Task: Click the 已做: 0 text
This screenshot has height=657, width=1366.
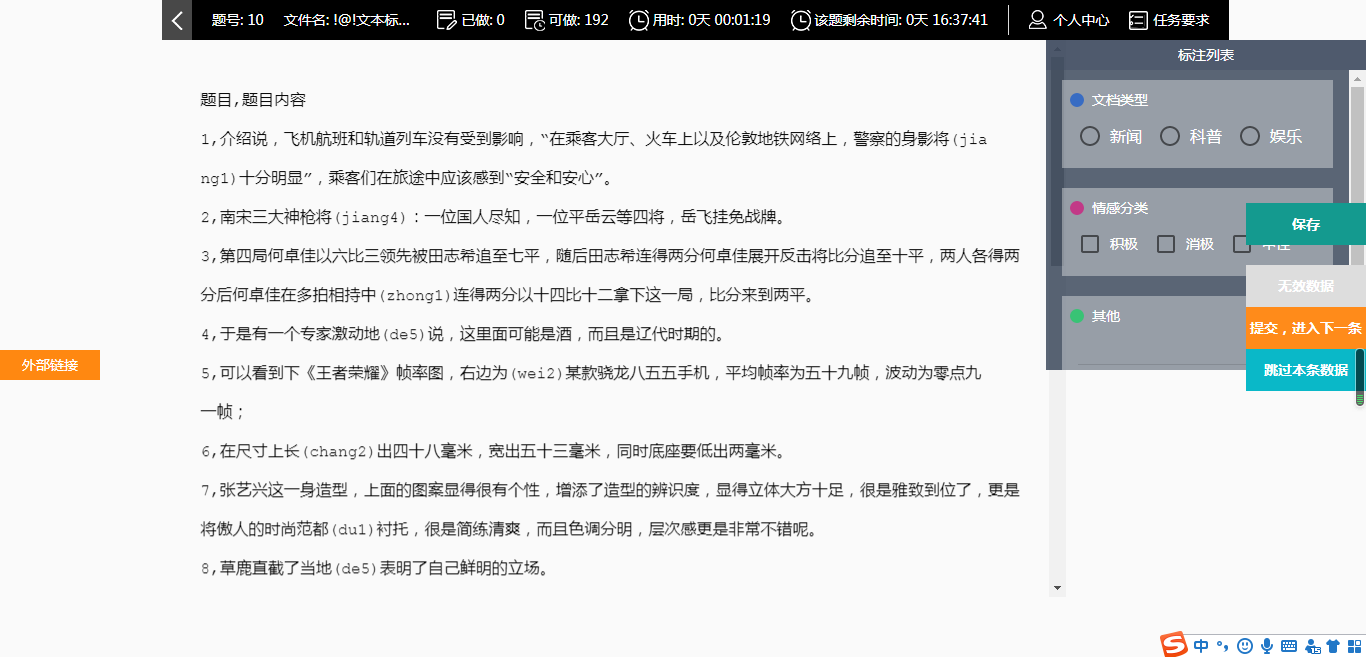Action: click(x=484, y=20)
